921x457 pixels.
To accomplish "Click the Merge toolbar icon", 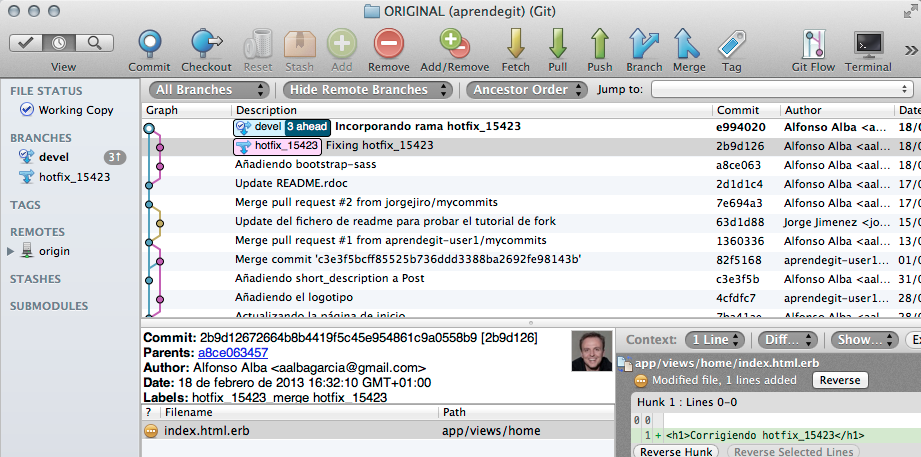I will pos(688,44).
